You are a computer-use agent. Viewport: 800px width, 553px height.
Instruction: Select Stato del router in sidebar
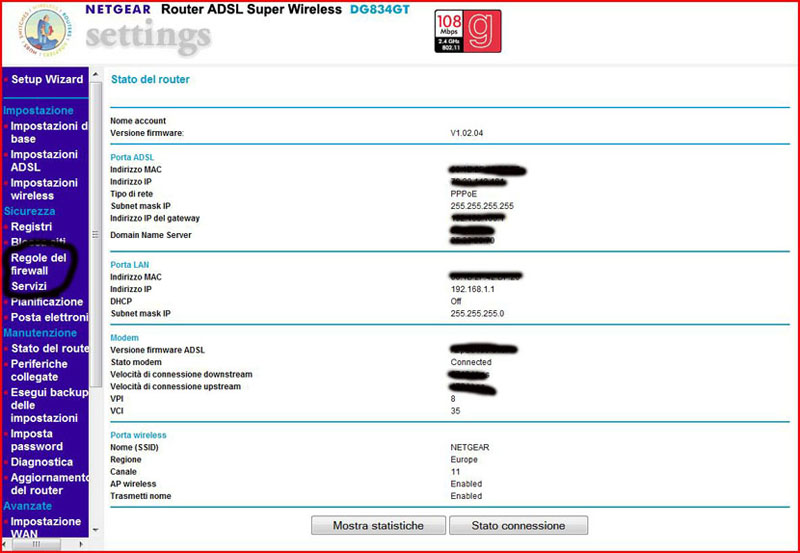pos(50,348)
